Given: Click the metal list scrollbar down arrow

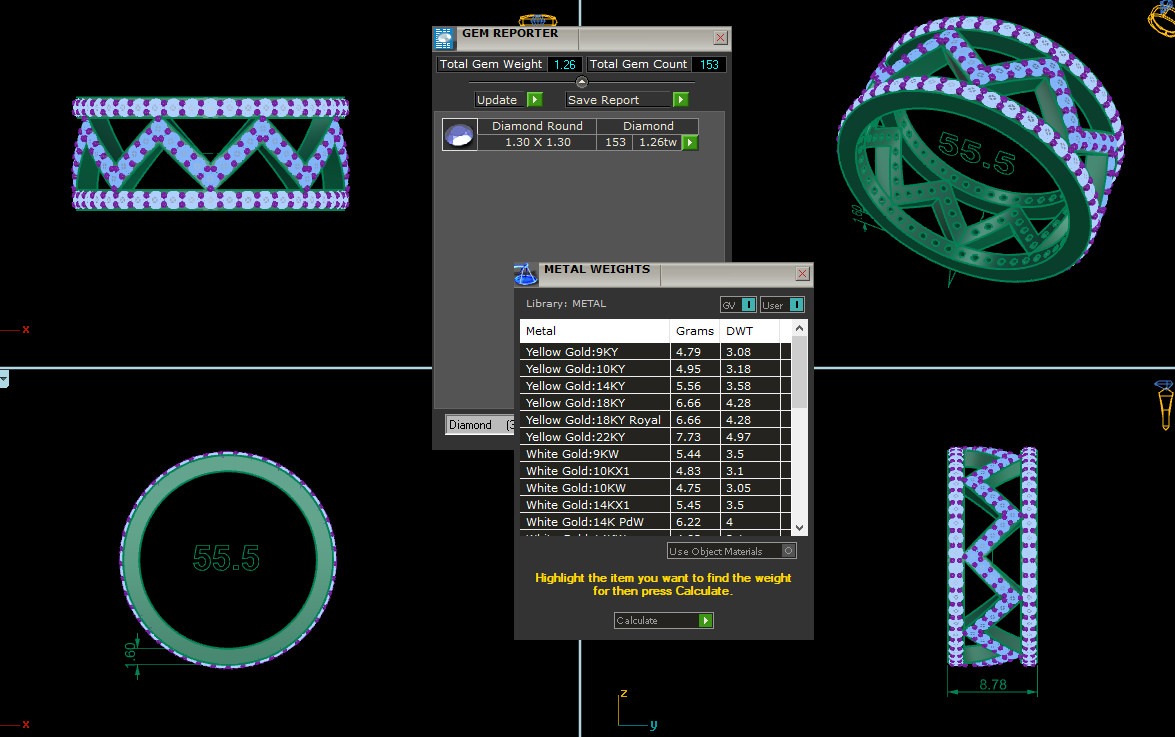Looking at the screenshot, I should (799, 527).
